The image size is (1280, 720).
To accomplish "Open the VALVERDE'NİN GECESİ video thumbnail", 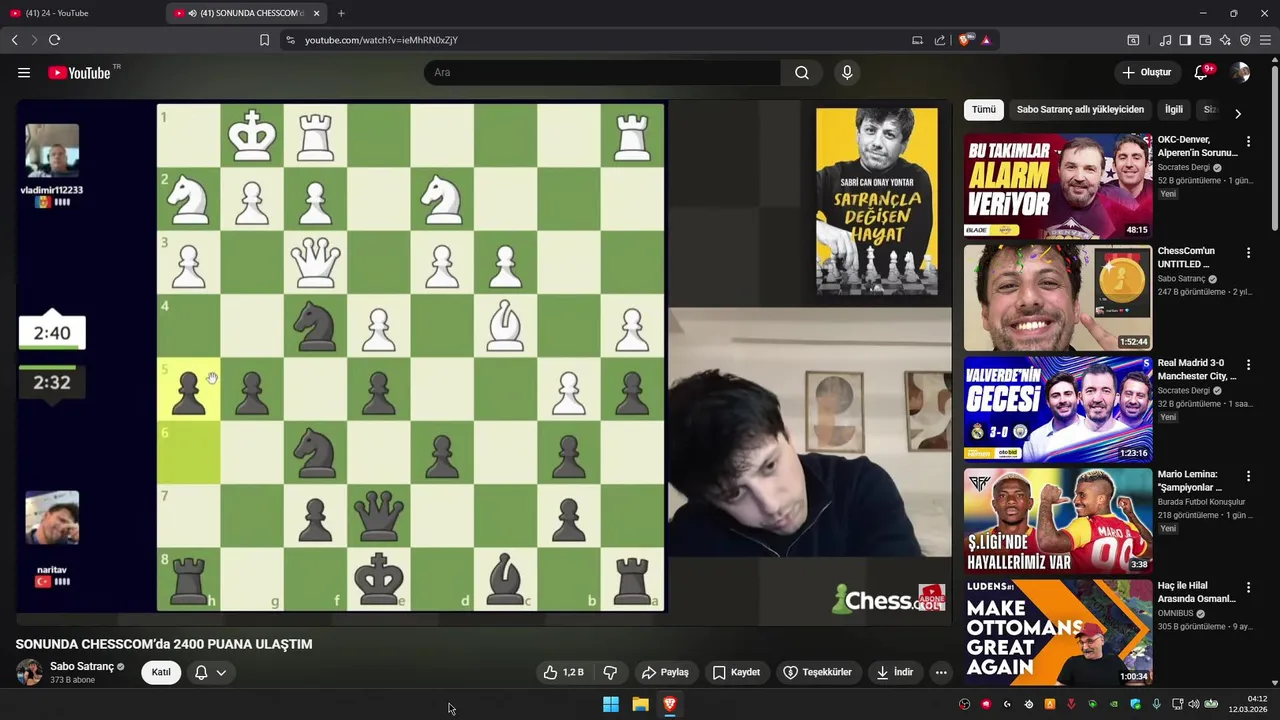I will tap(1058, 409).
